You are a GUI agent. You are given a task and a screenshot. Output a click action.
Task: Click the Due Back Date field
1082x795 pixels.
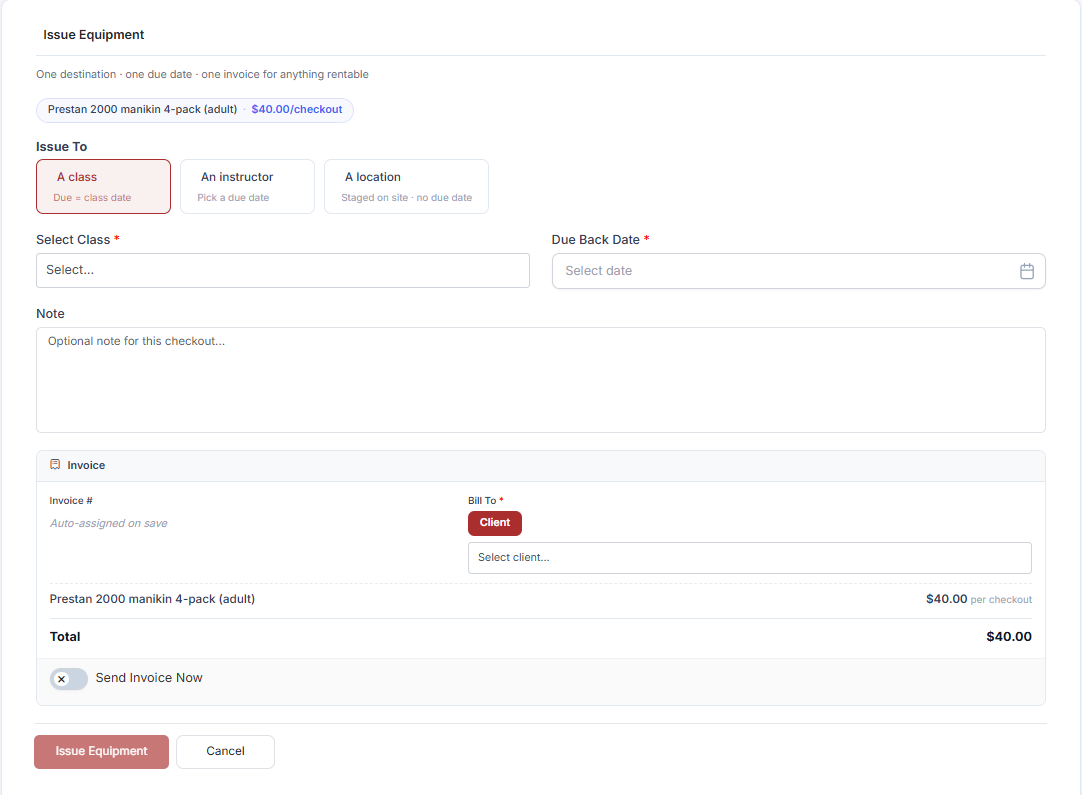click(x=798, y=271)
